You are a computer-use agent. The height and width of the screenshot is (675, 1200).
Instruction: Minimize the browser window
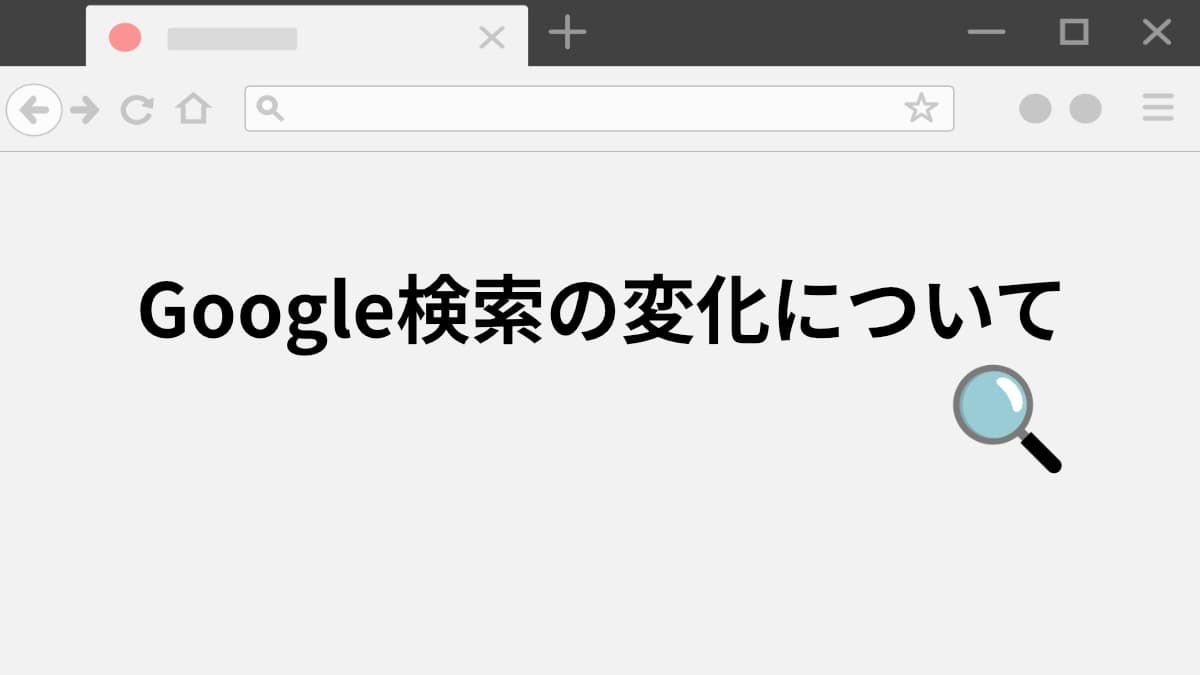(x=986, y=33)
